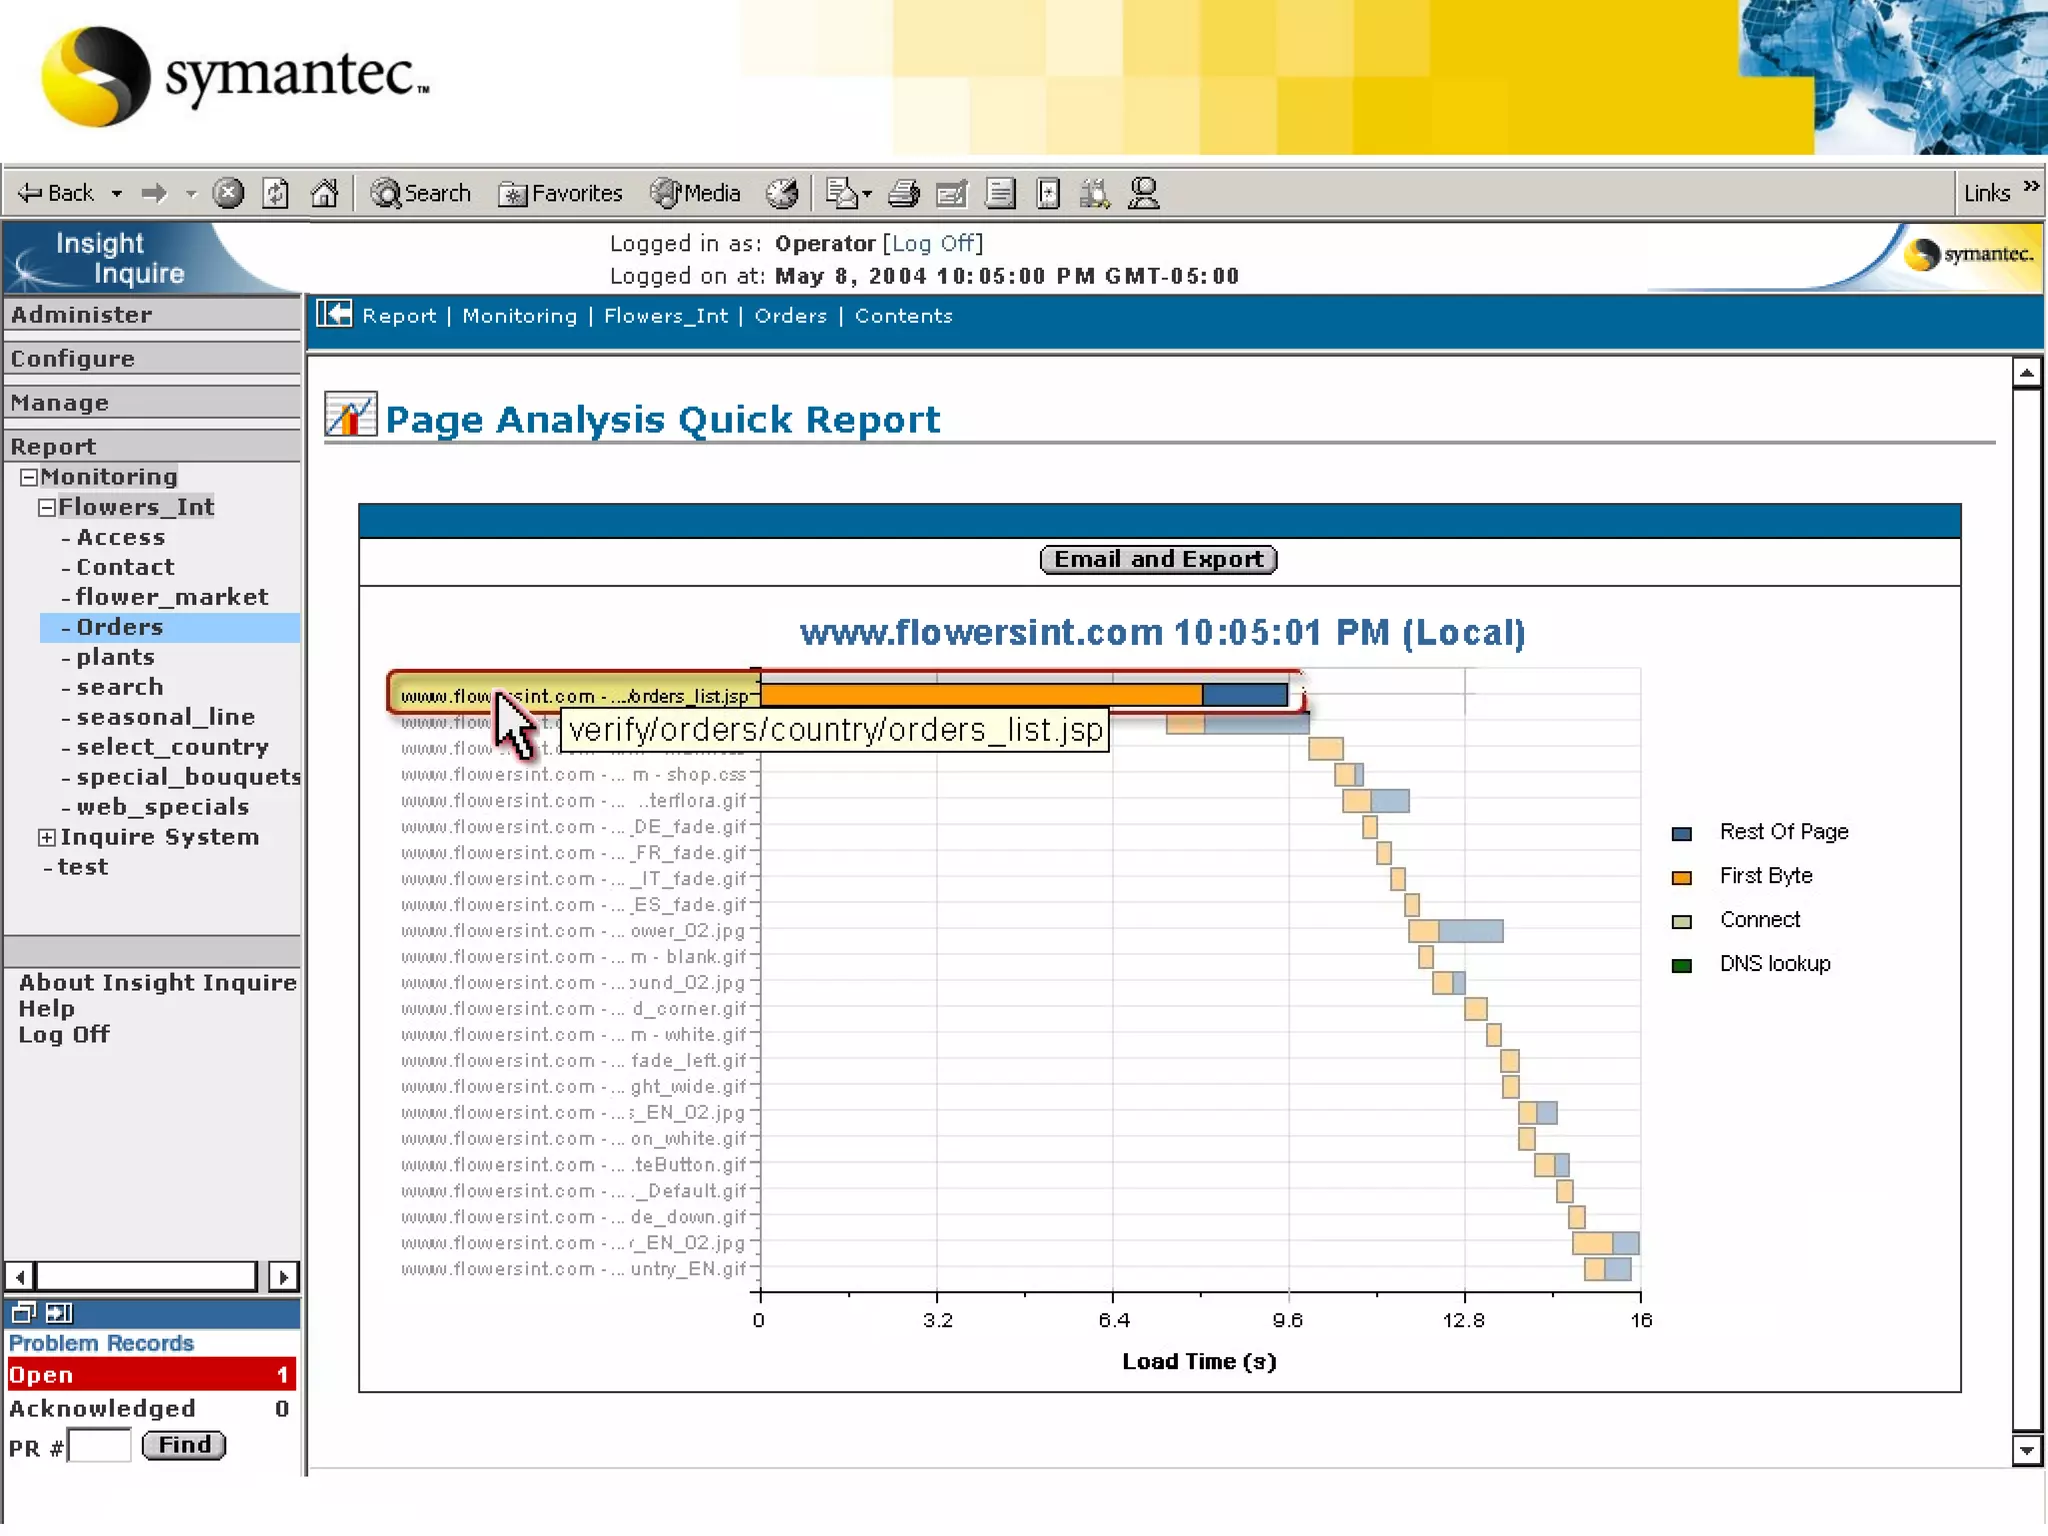Select the seasonal_line tree item
2048x1536 pixels.
click(x=165, y=717)
